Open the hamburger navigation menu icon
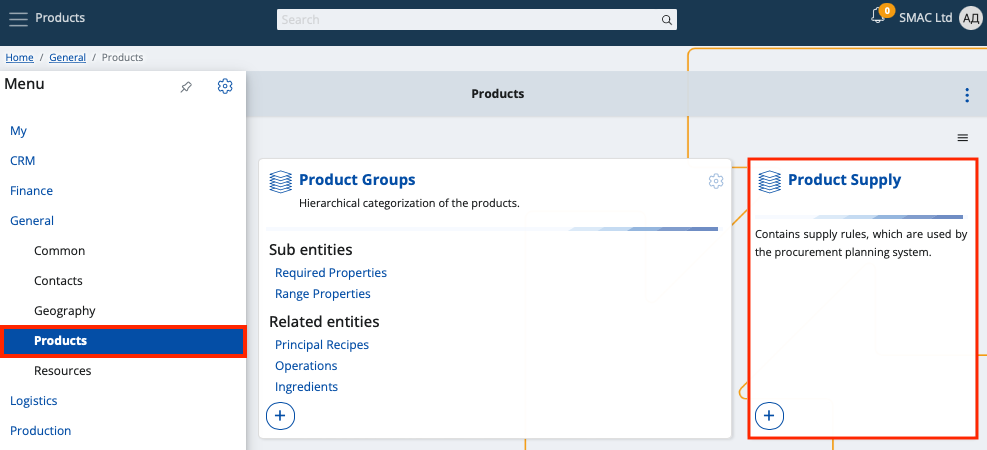987x450 pixels. pyautogui.click(x=18, y=18)
